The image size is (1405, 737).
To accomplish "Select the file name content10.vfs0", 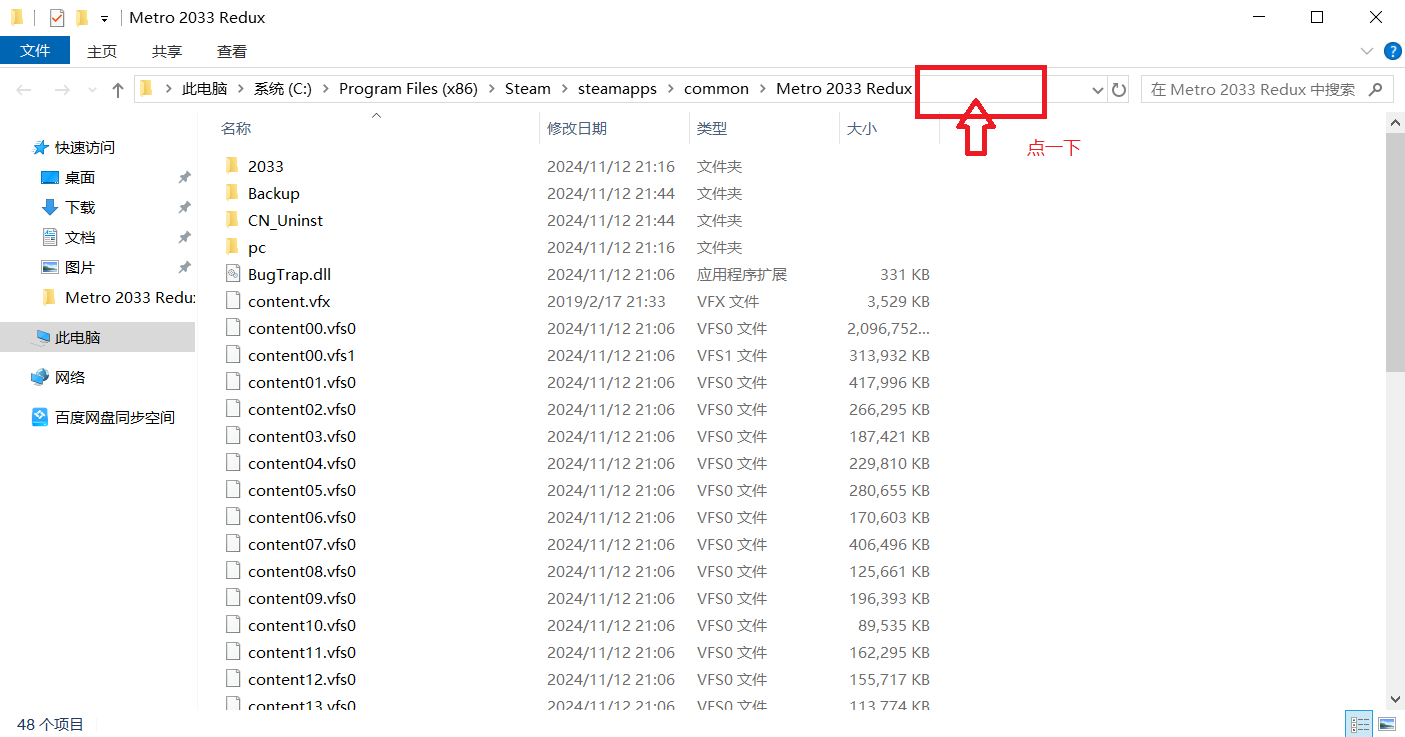I will coord(302,625).
